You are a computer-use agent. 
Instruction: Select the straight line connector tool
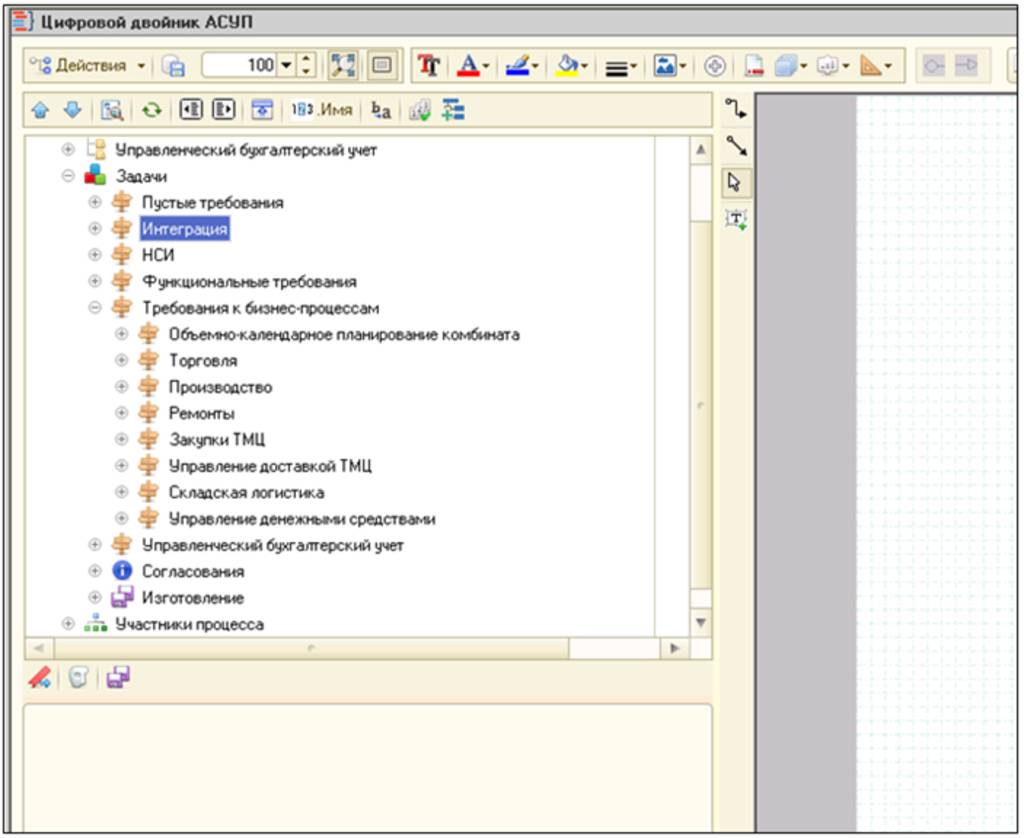point(736,146)
